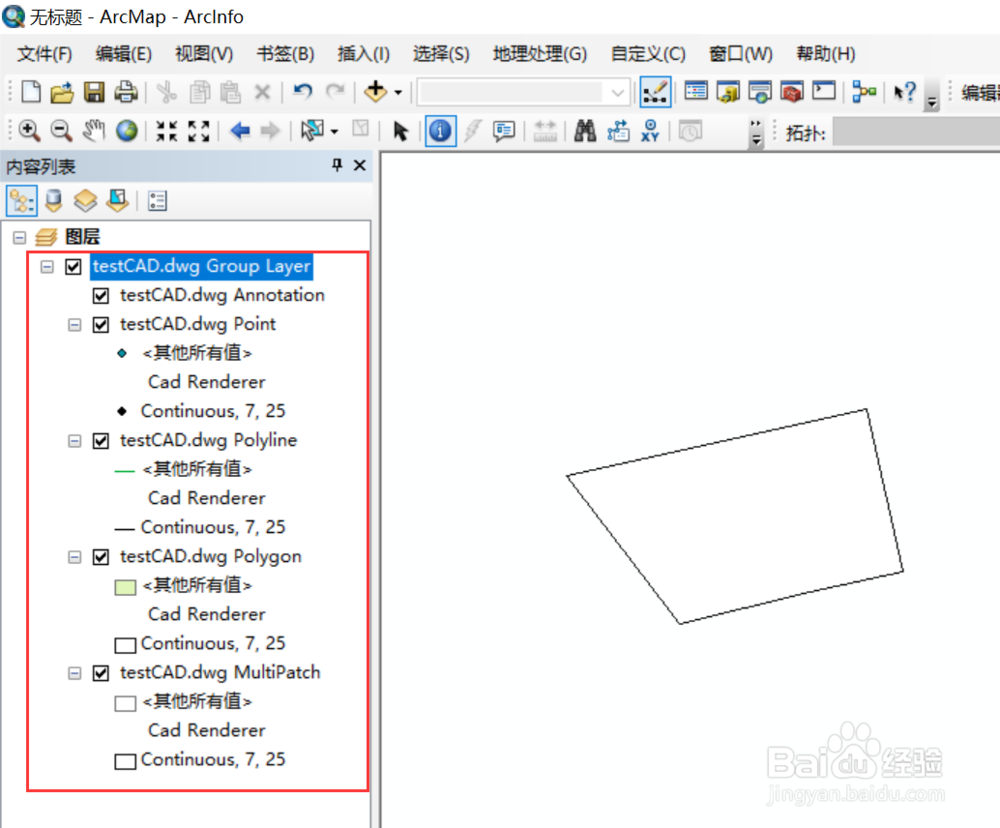List layers by drawing order
Viewport: 1000px width, 828px height.
pos(22,201)
